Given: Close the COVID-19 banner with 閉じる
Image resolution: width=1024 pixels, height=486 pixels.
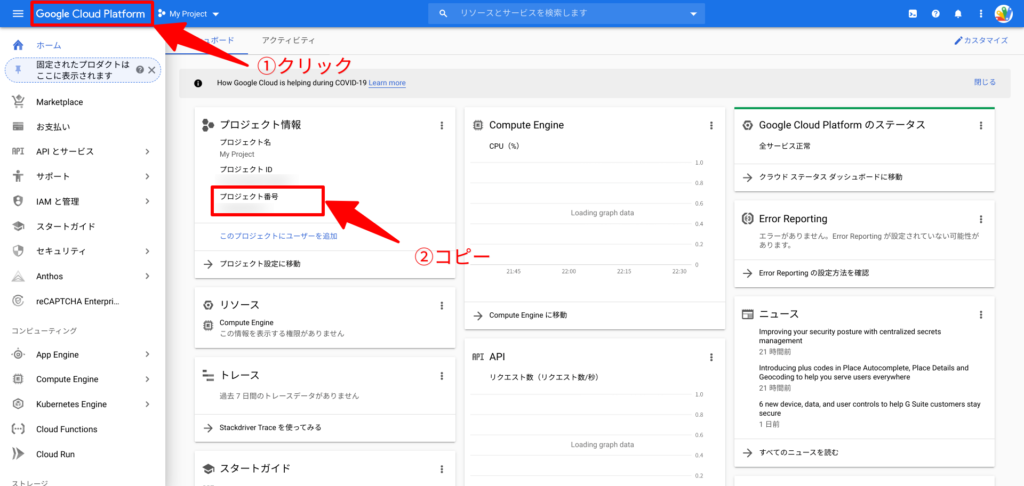Looking at the screenshot, I should coord(985,82).
